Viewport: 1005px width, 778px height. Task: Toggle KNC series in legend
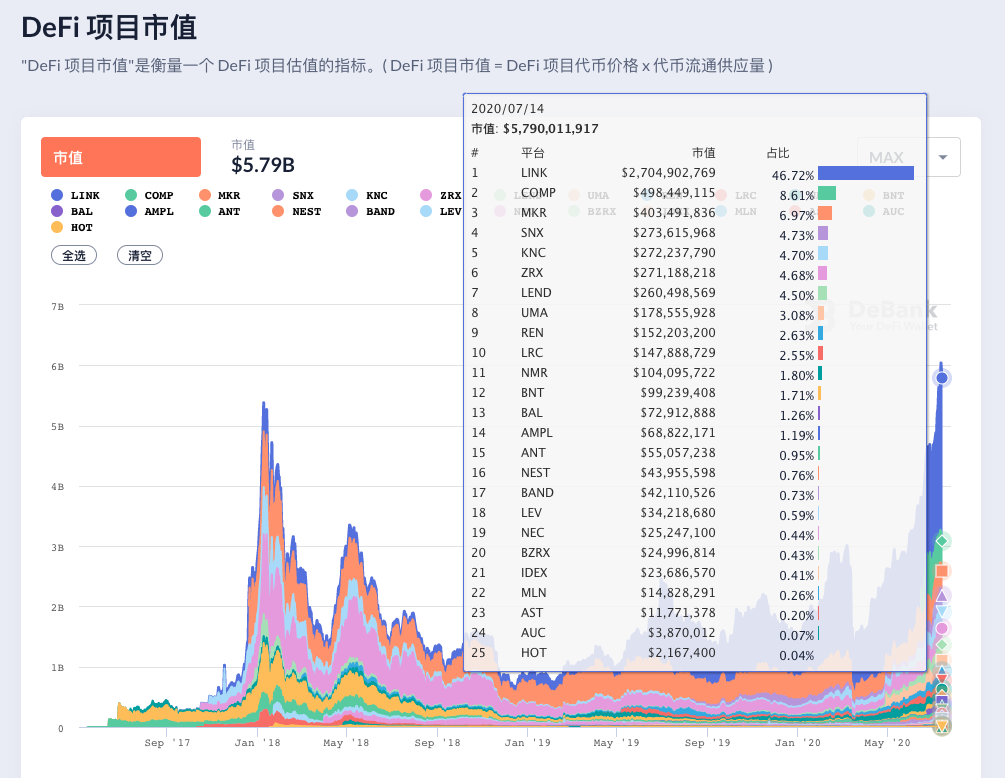tap(367, 195)
